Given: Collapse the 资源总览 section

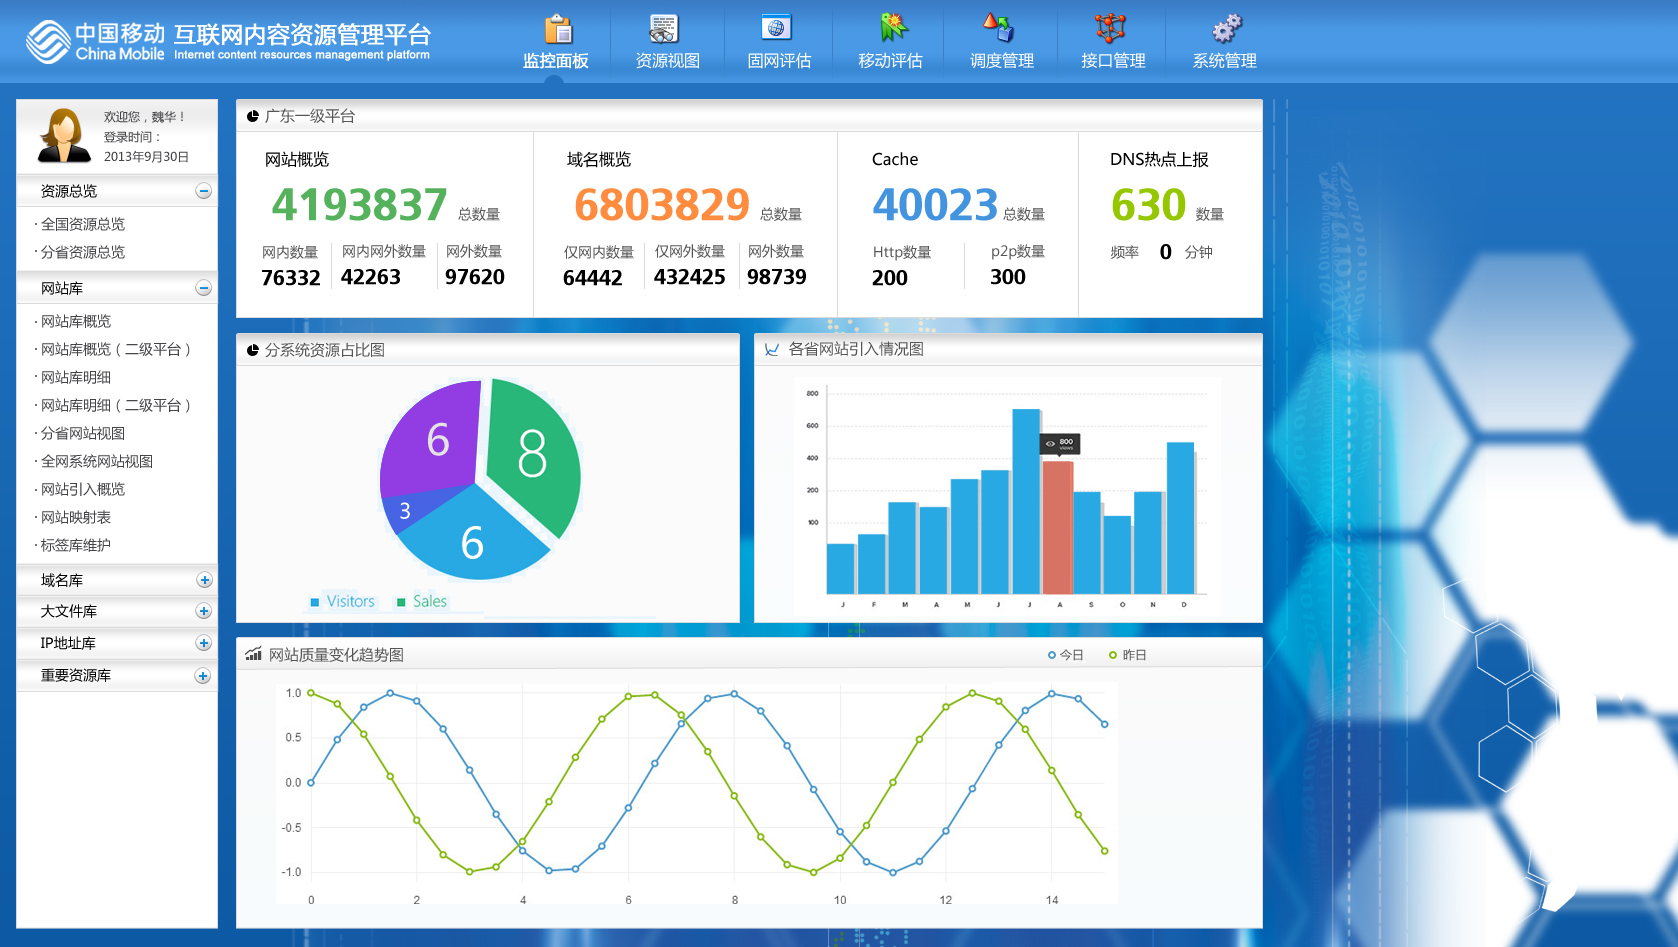Looking at the screenshot, I should (x=204, y=191).
